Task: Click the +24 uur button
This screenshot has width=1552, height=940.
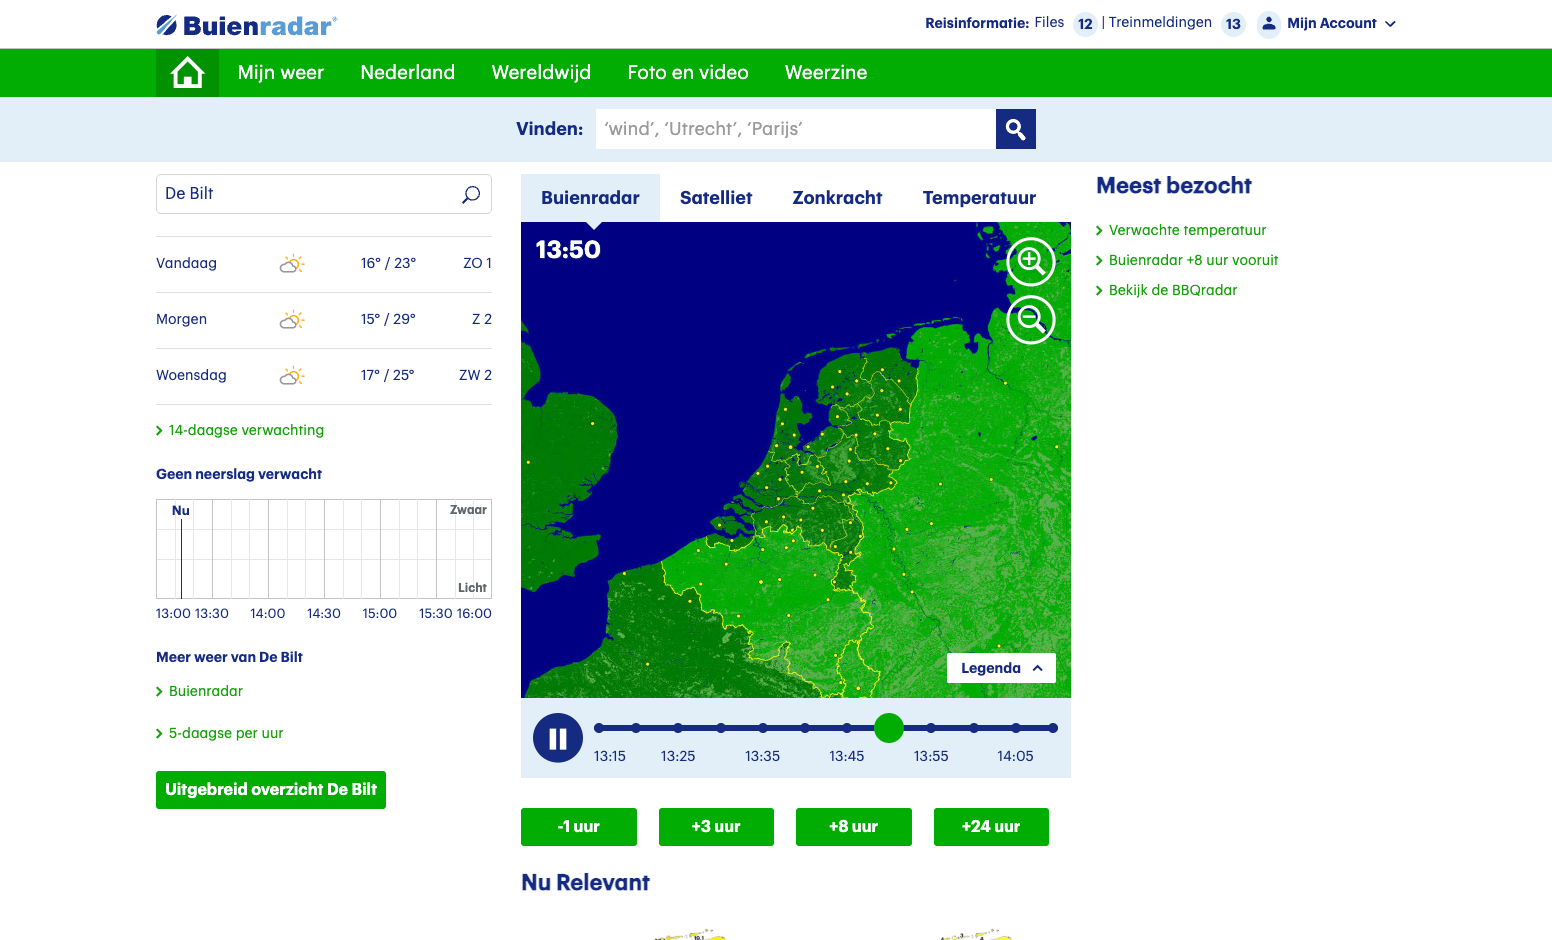Action: click(991, 827)
